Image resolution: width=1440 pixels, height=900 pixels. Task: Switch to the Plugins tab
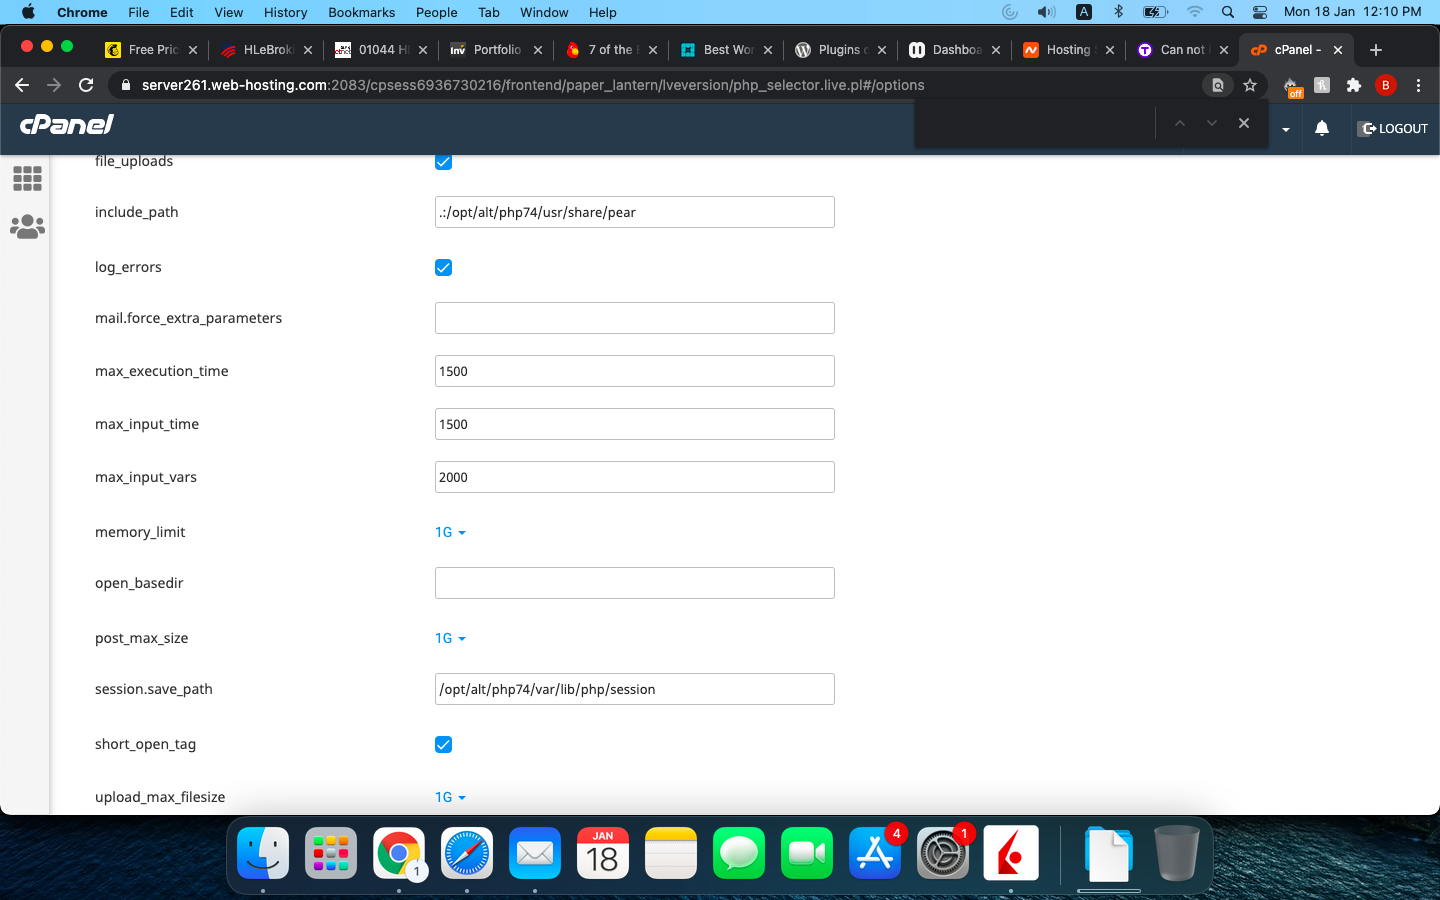point(840,49)
